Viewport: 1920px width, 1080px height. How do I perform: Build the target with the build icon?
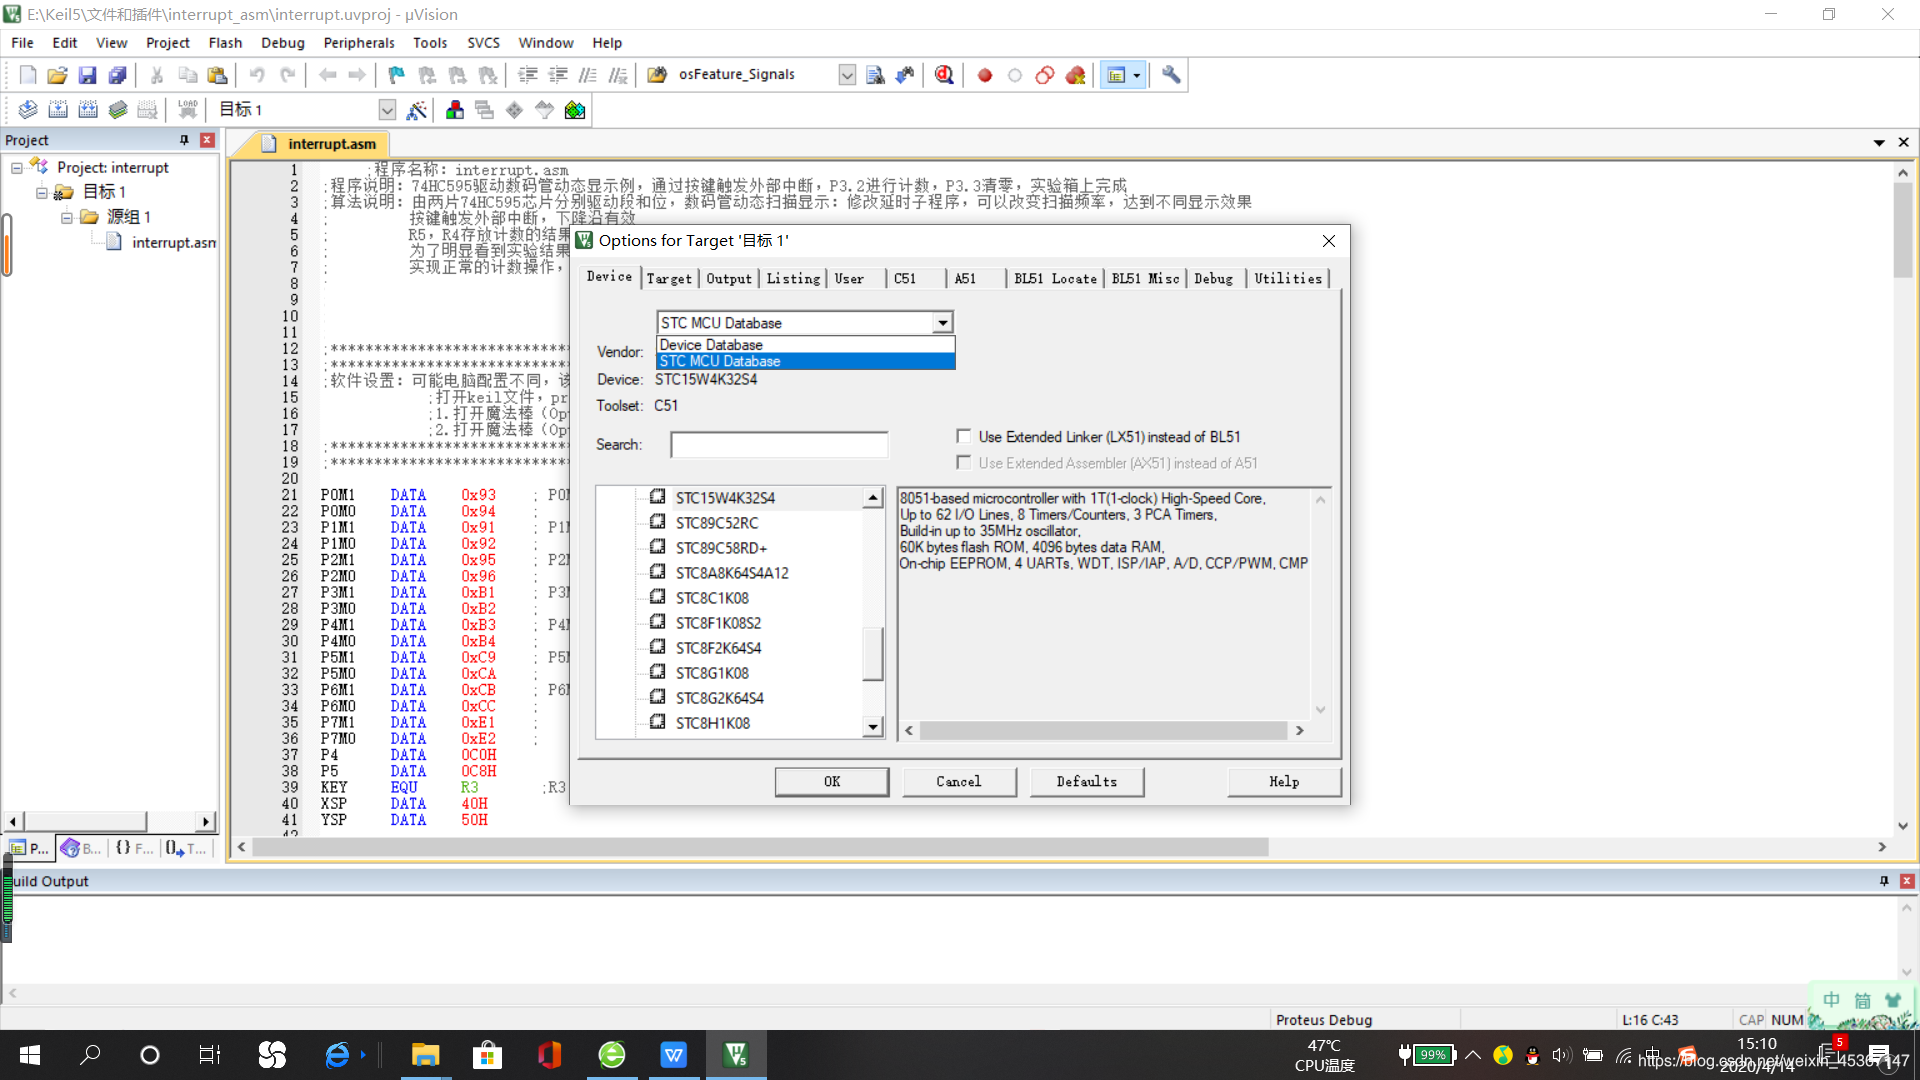pos(58,110)
